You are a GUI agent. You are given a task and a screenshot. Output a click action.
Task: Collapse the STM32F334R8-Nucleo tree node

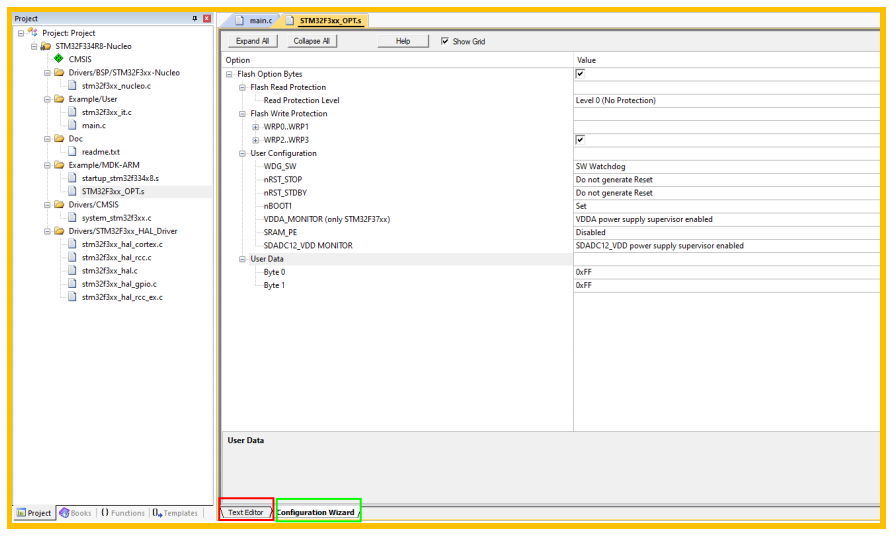34,46
